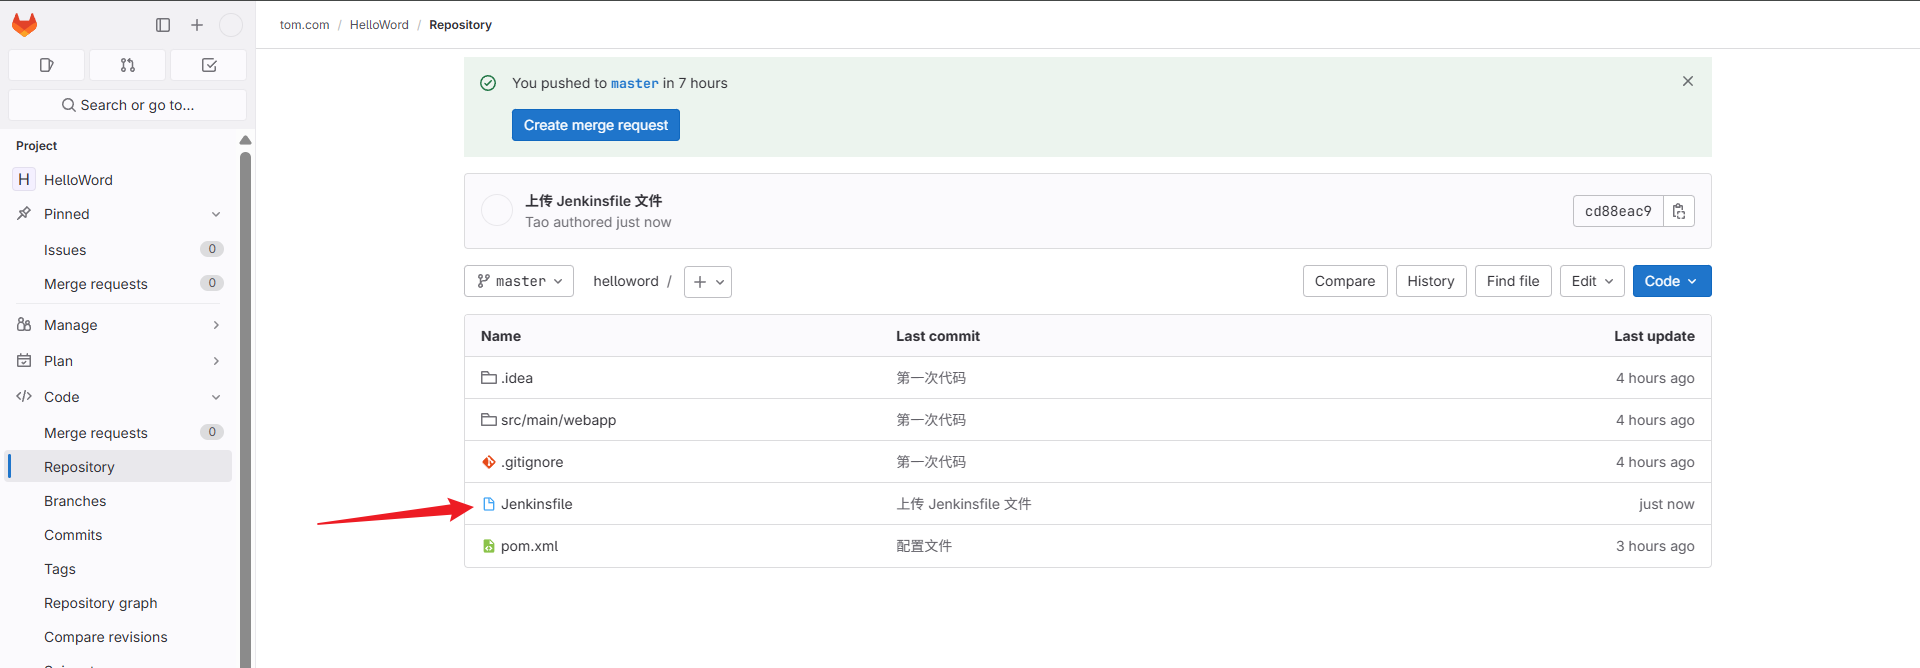This screenshot has width=1920, height=668.
Task: Click the plus create-new icon in sidebar
Action: click(197, 25)
